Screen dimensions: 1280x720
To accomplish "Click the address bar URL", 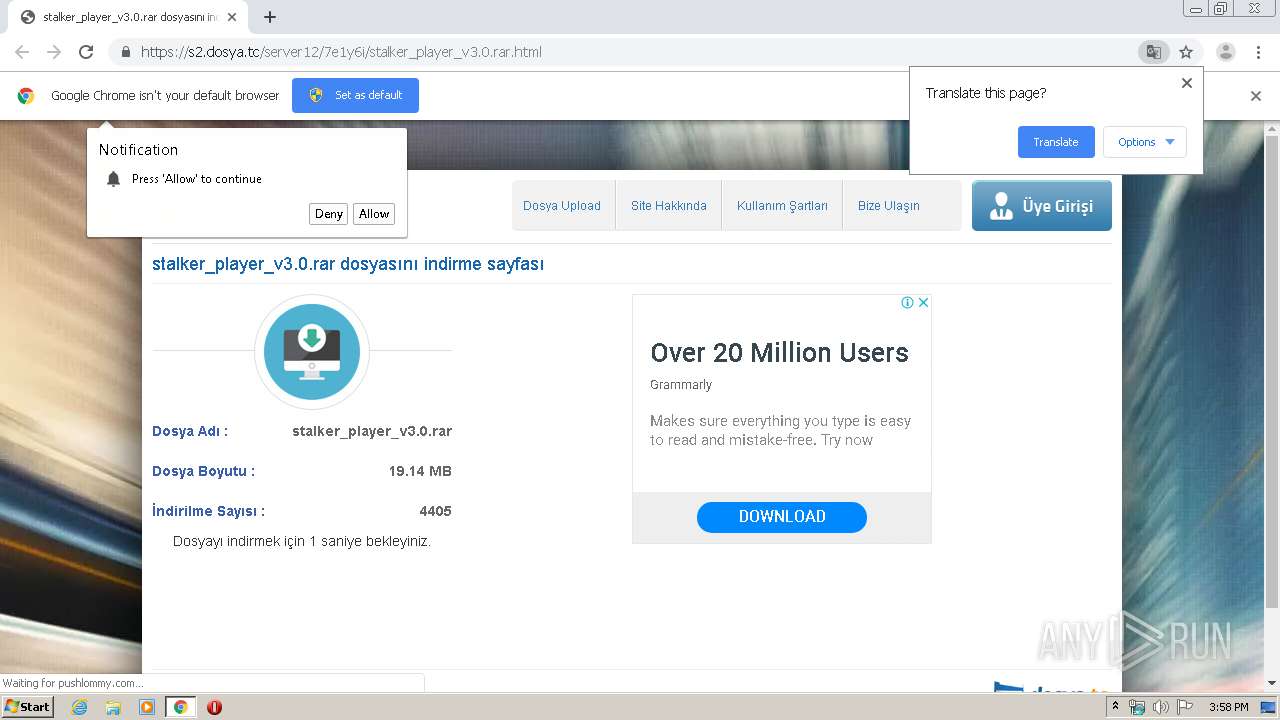I will pyautogui.click(x=341, y=52).
